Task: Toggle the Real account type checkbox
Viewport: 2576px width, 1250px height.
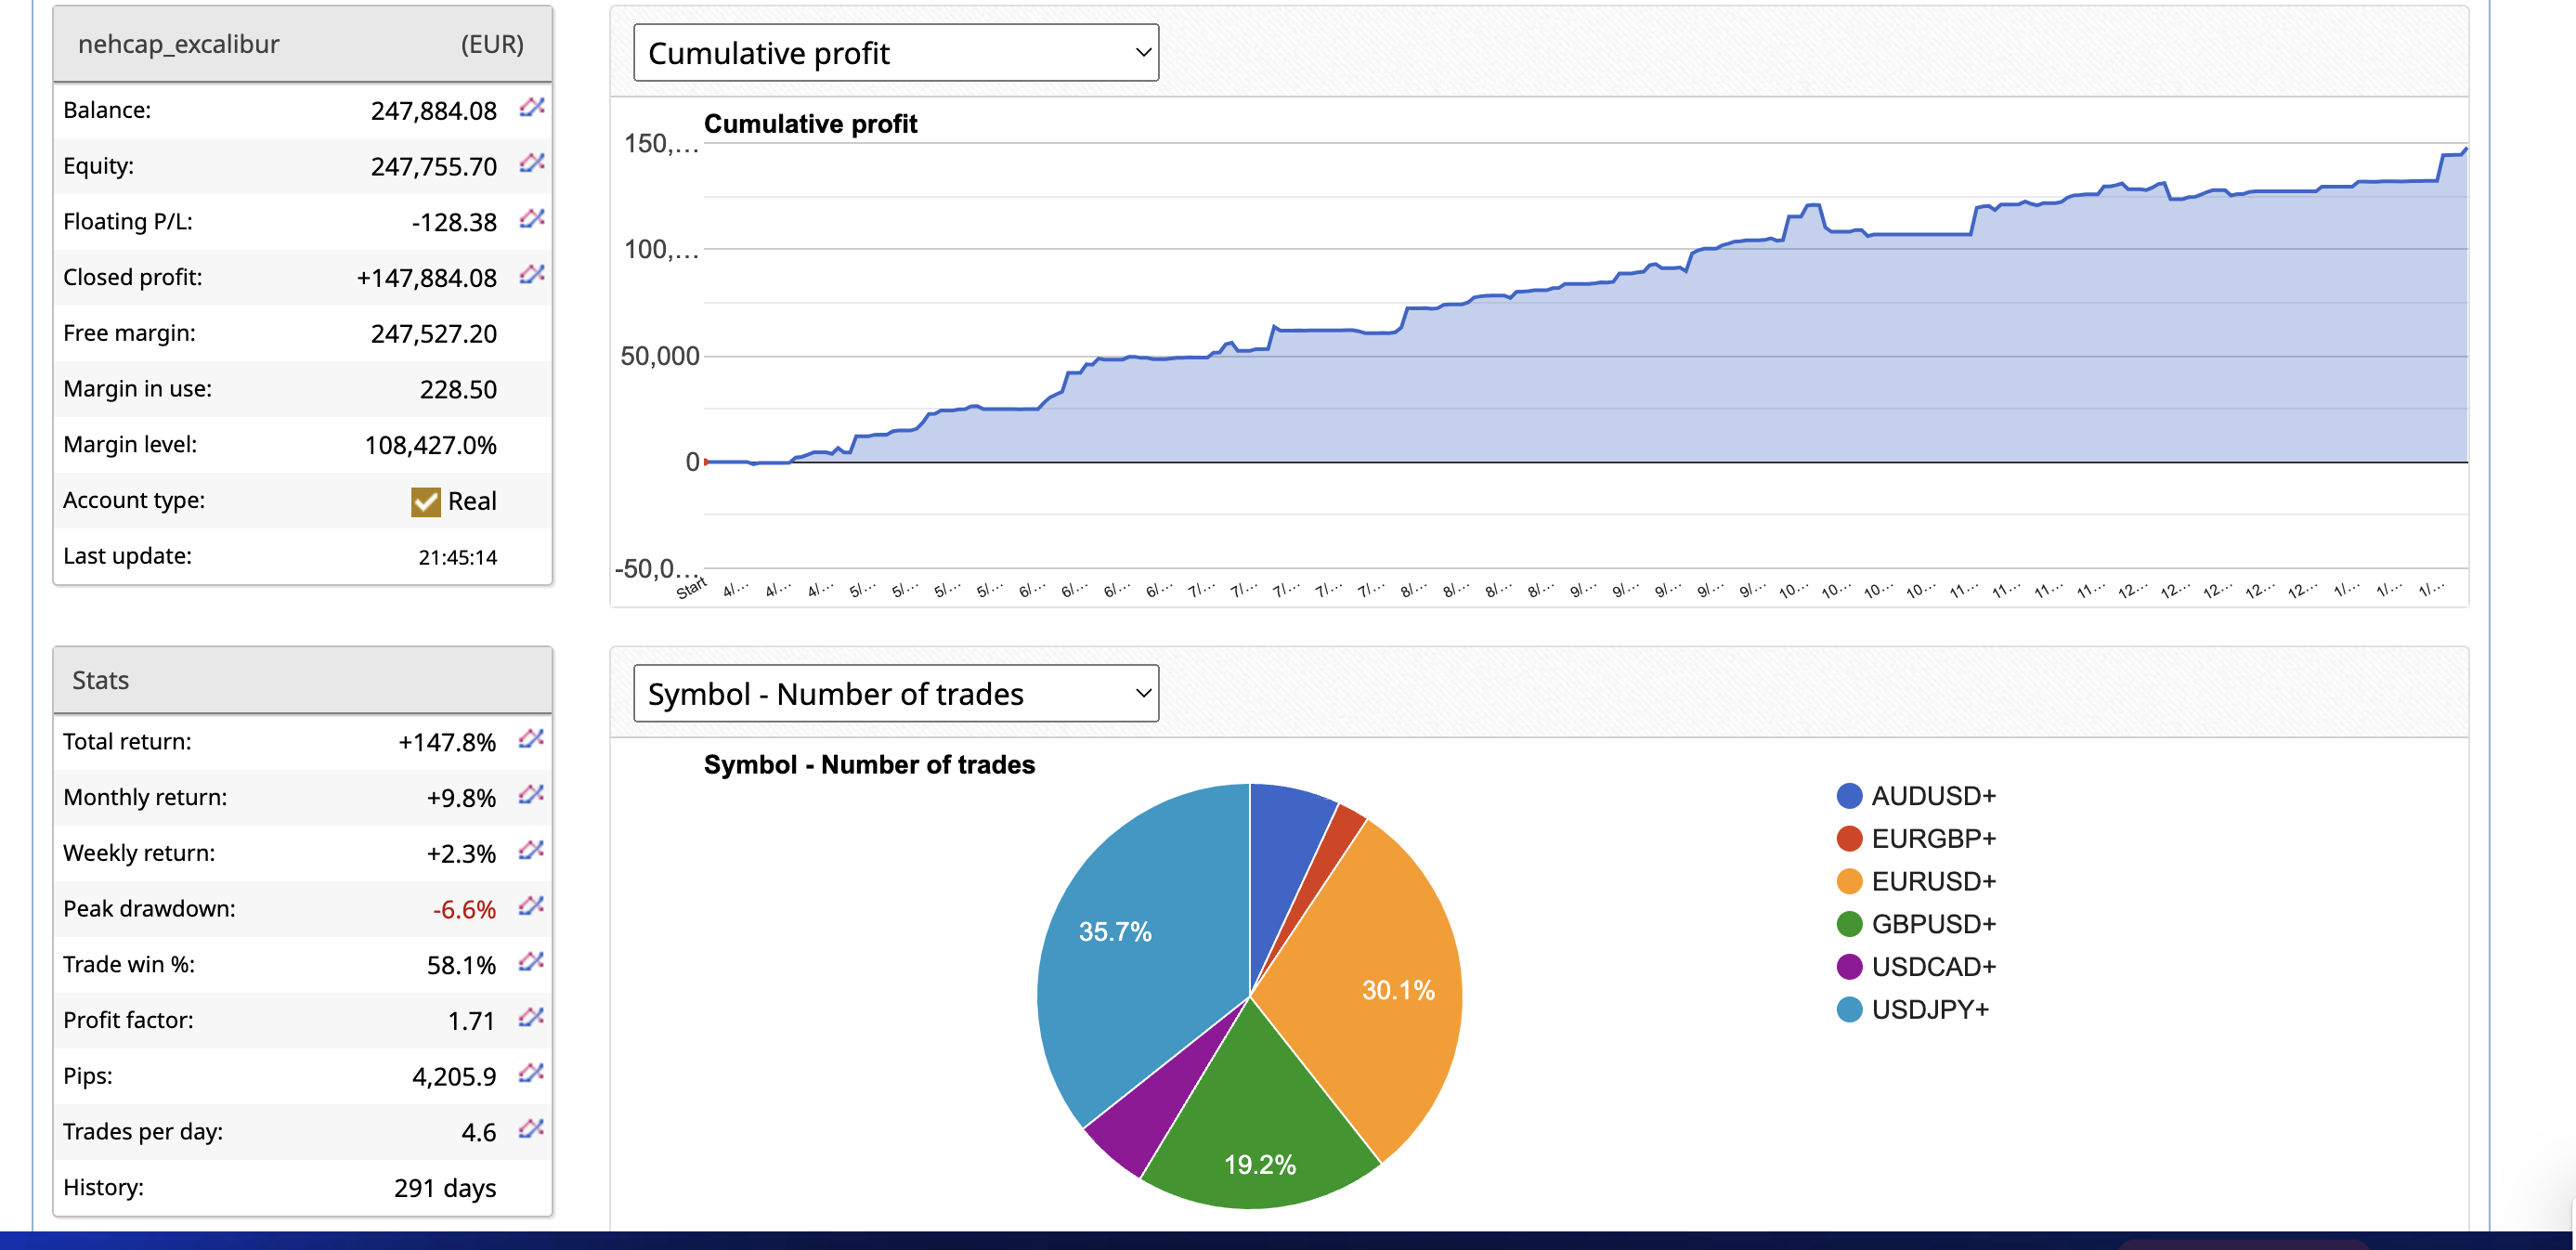Action: (425, 501)
